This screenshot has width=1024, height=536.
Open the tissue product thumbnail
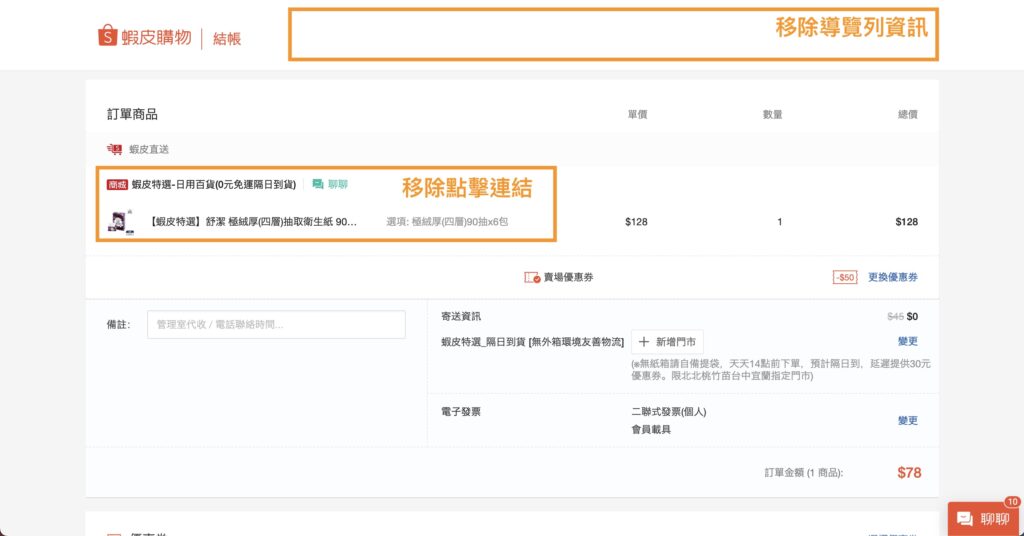pyautogui.click(x=120, y=222)
